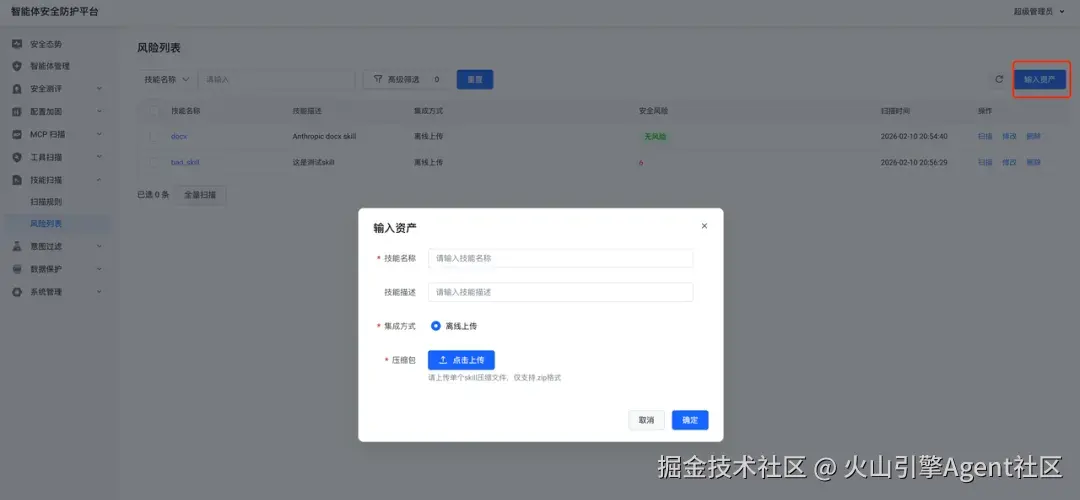Click the 重置 button
This screenshot has width=1080, height=500.
click(475, 79)
